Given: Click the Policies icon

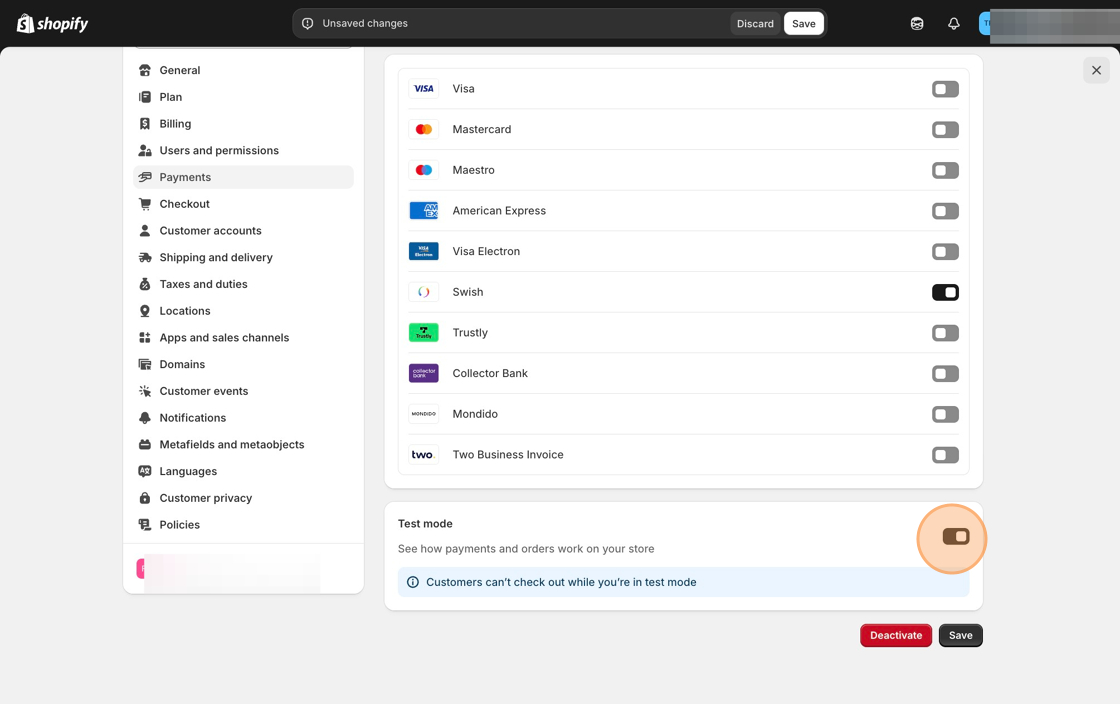Looking at the screenshot, I should click(145, 525).
